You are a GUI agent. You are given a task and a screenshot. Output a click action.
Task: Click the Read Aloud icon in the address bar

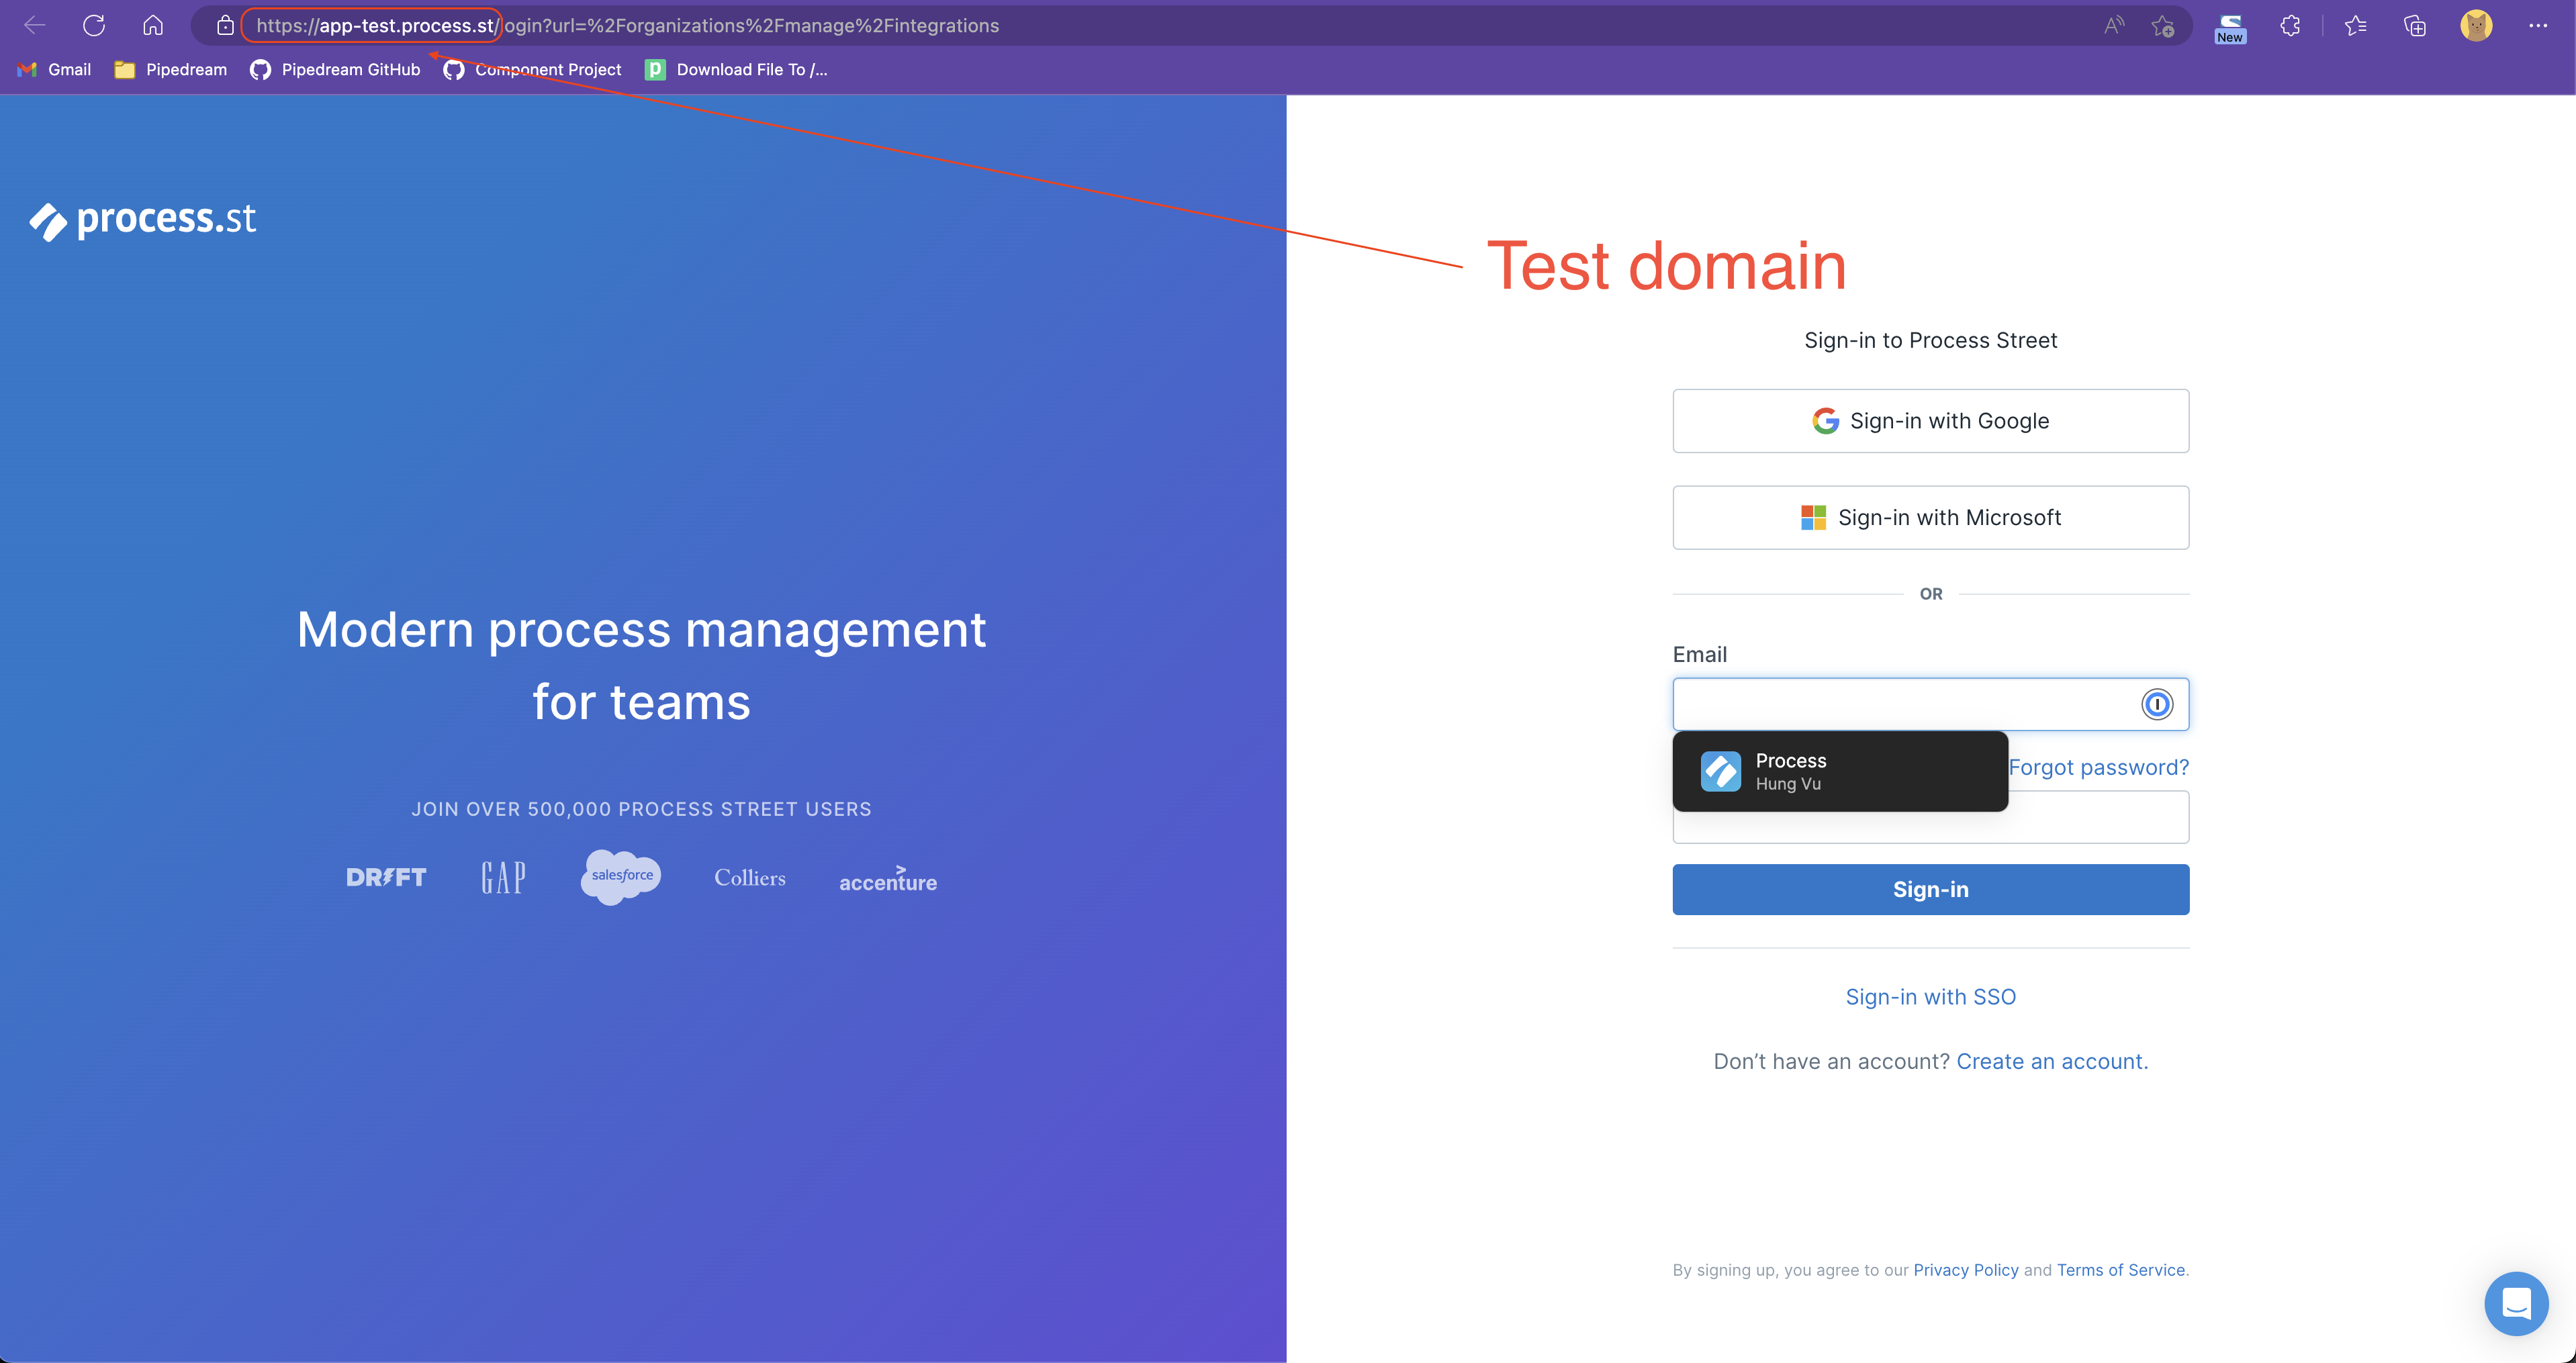click(x=2113, y=25)
